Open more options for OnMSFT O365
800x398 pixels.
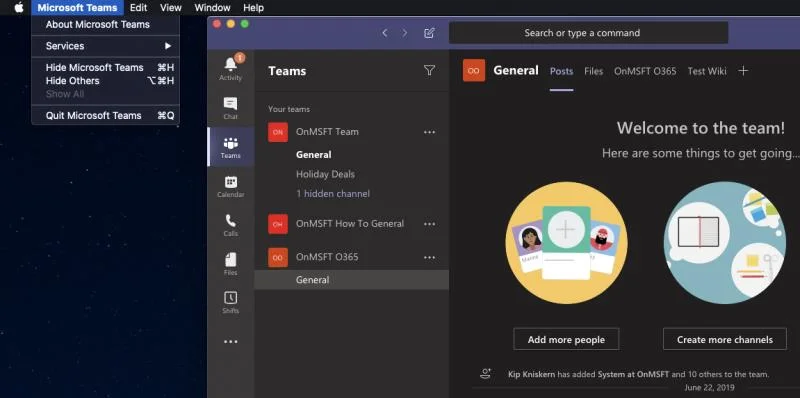tap(430, 257)
